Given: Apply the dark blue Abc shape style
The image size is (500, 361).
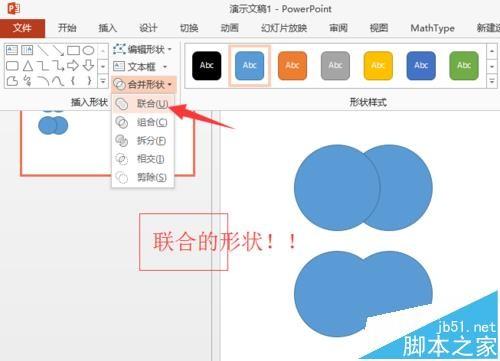Looking at the screenshot, I should pyautogui.click(x=421, y=66).
